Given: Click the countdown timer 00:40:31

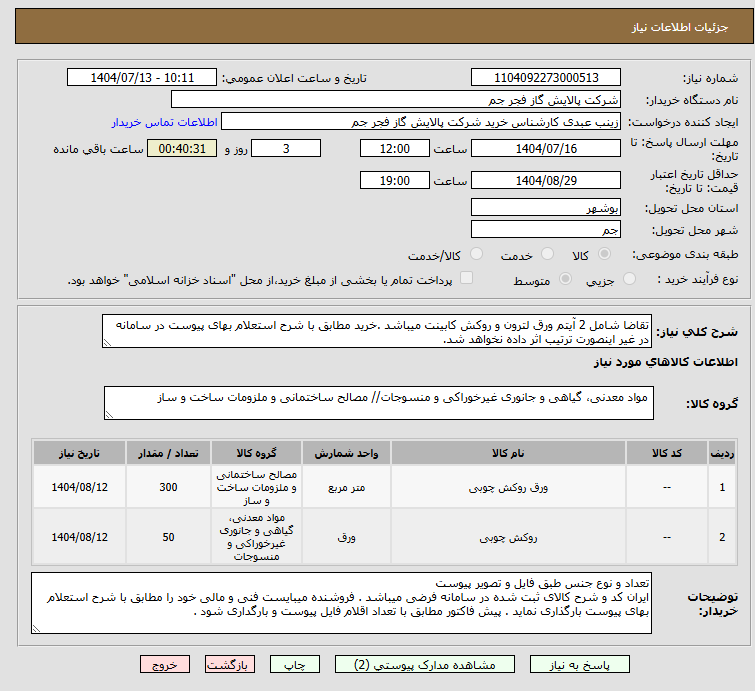Looking at the screenshot, I should [182, 148].
